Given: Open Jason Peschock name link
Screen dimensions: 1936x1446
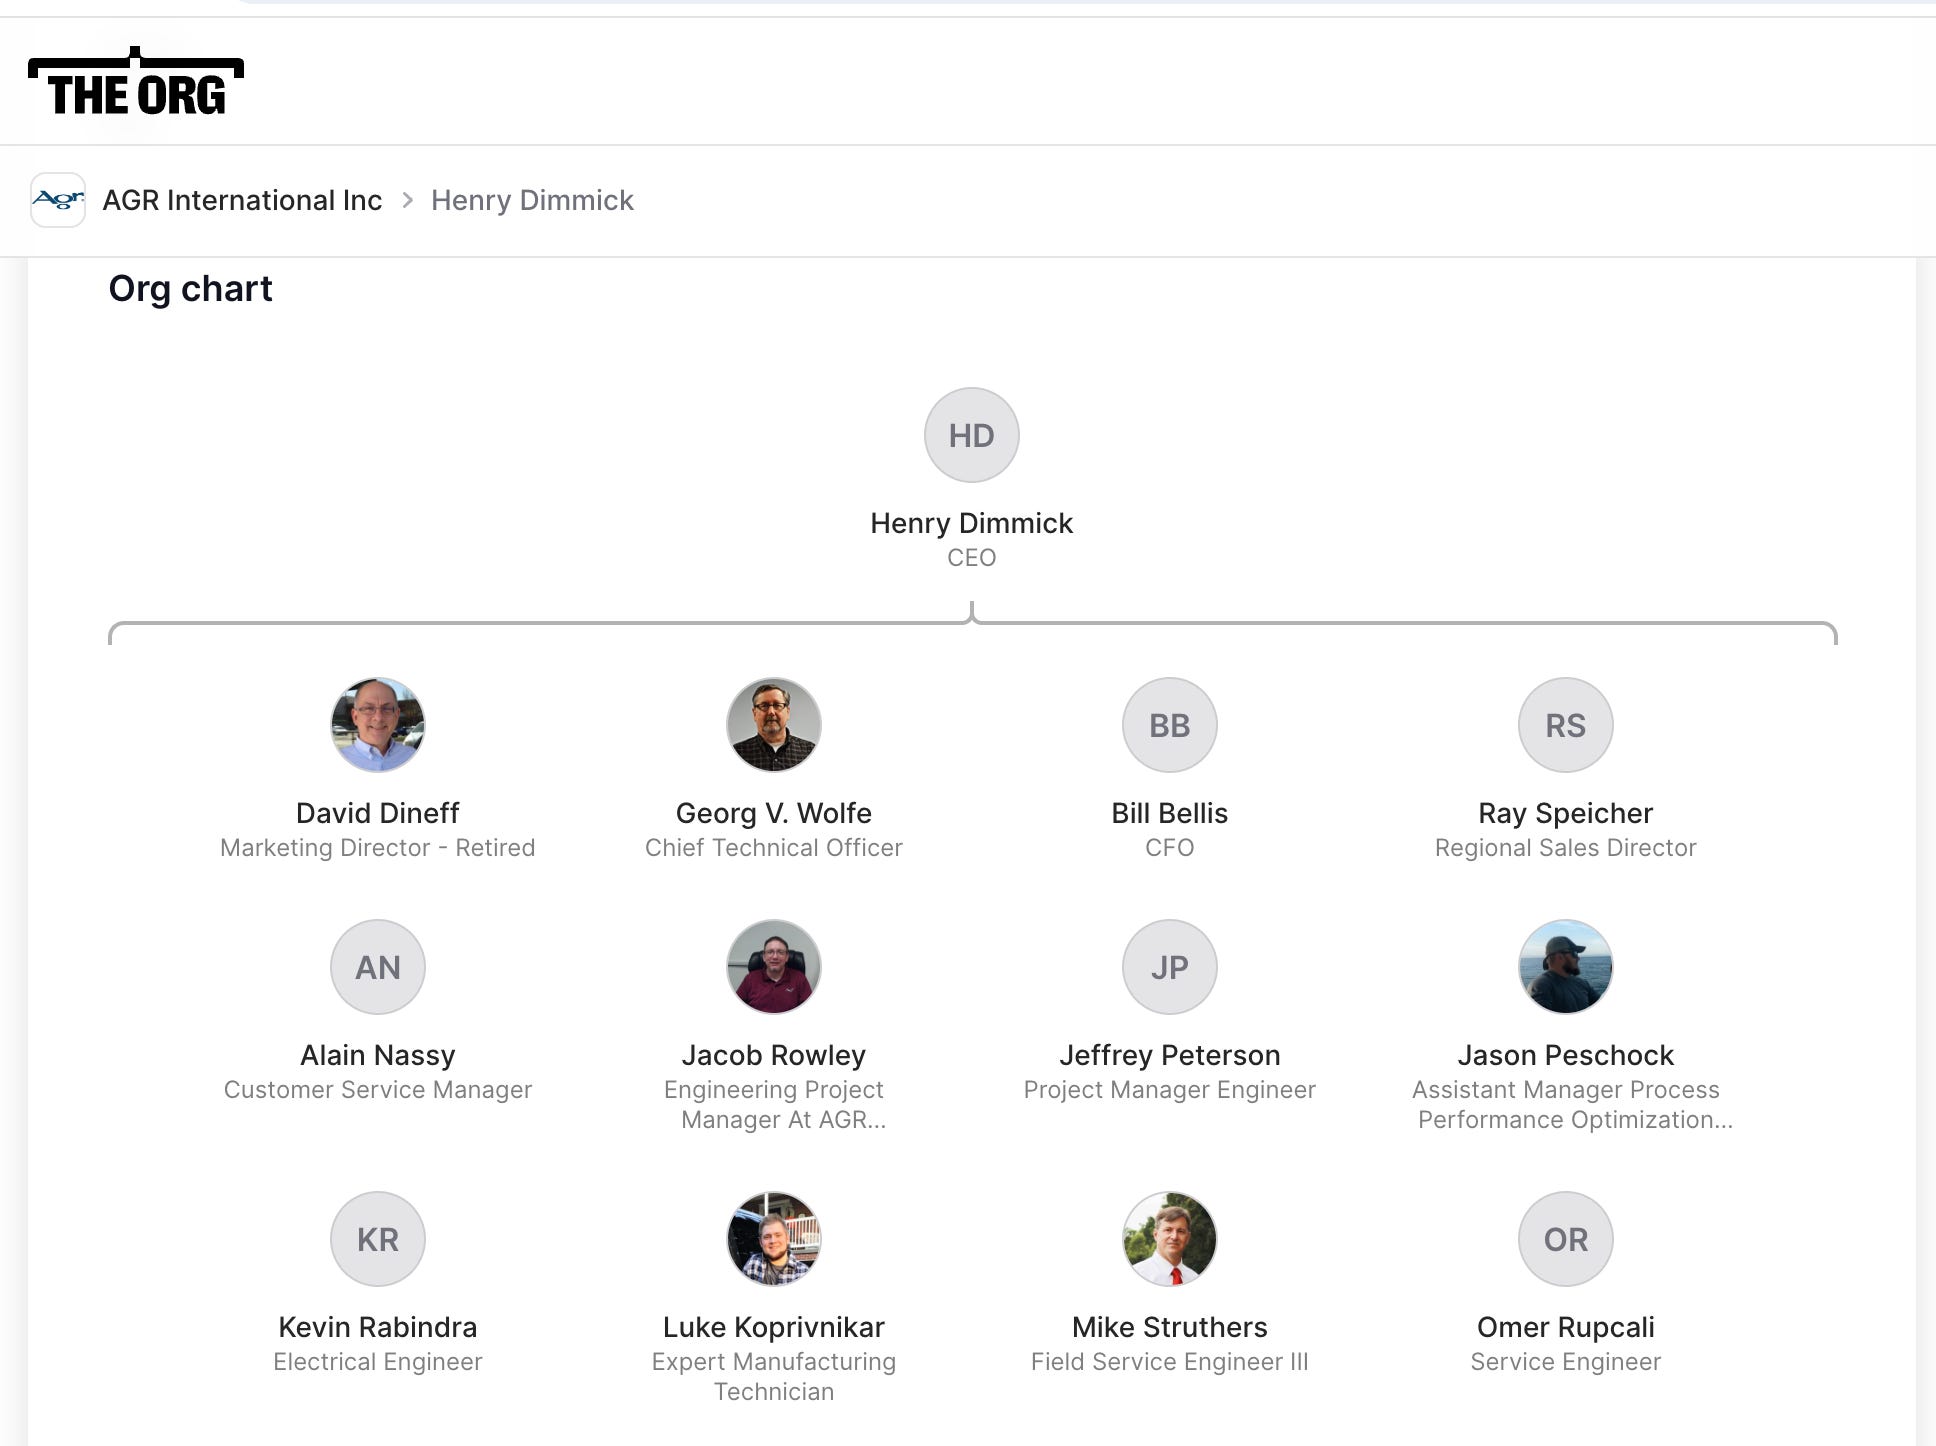Looking at the screenshot, I should click(1566, 1055).
